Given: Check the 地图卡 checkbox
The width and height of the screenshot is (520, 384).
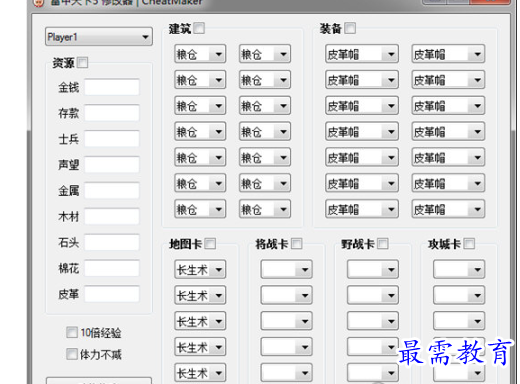Looking at the screenshot, I should 210,244.
